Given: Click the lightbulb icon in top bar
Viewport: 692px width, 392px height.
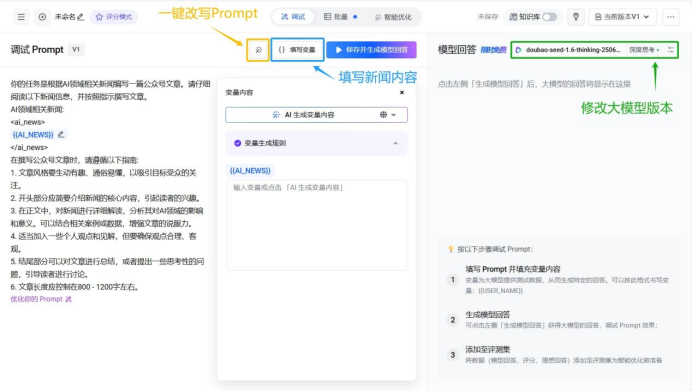Looking at the screenshot, I should point(575,17).
